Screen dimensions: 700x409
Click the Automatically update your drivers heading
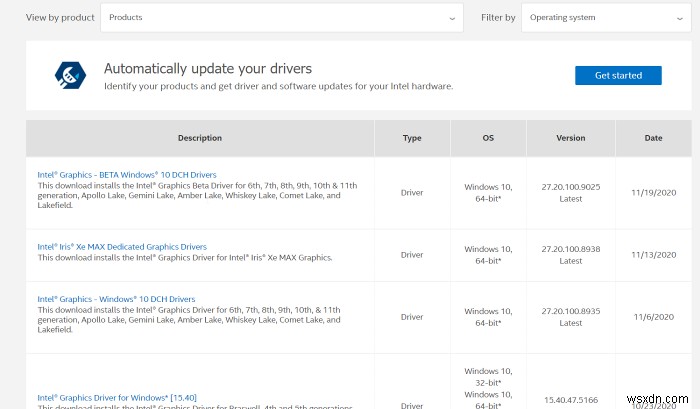(x=208, y=69)
